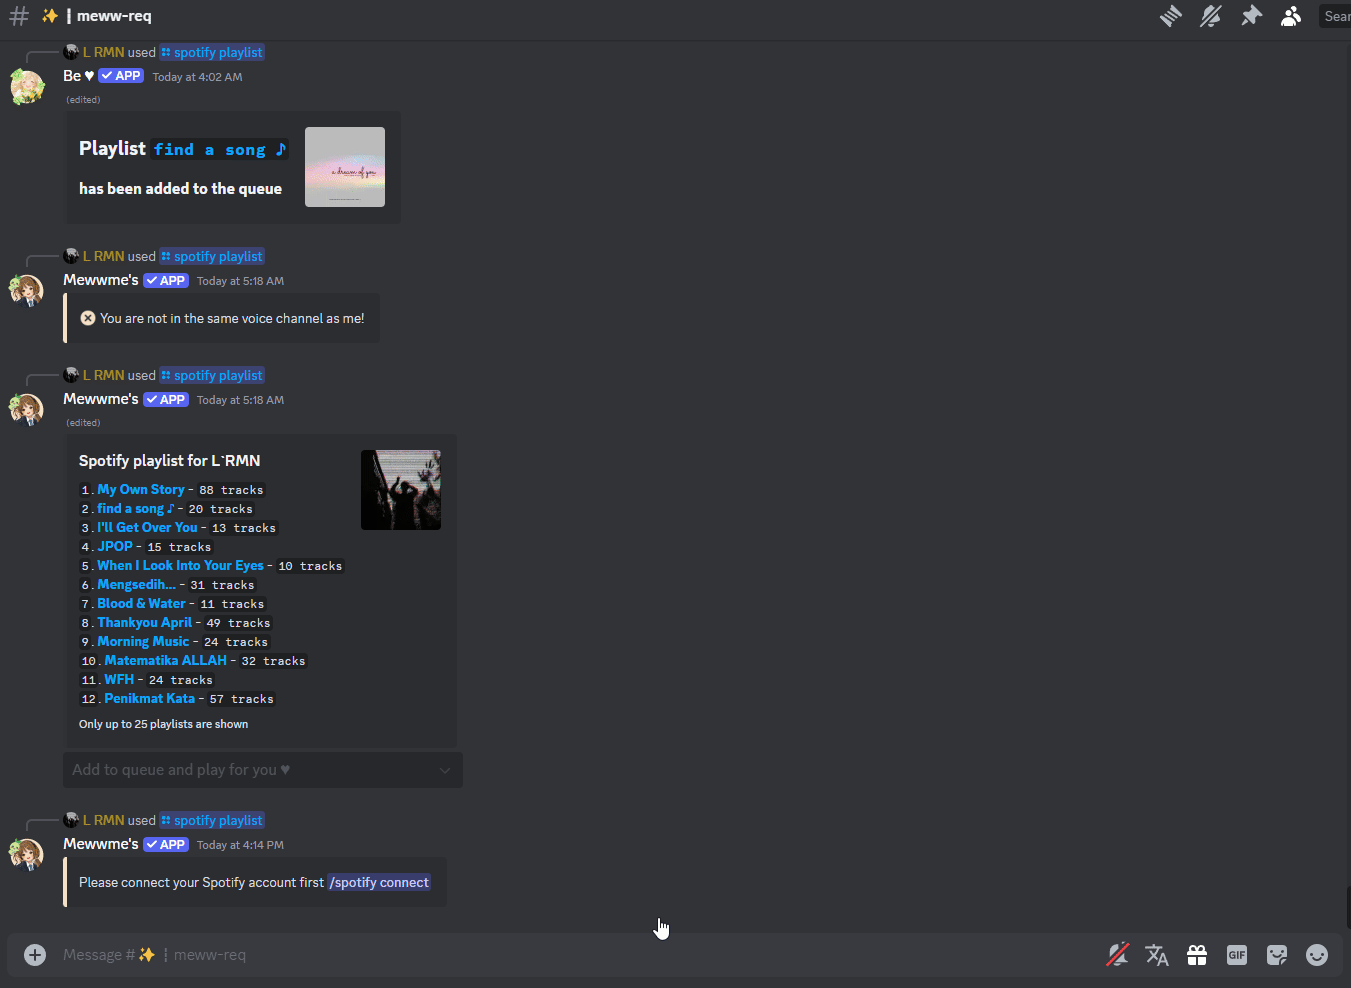Click the 'find a song' playlist cover thumbnail

point(344,166)
